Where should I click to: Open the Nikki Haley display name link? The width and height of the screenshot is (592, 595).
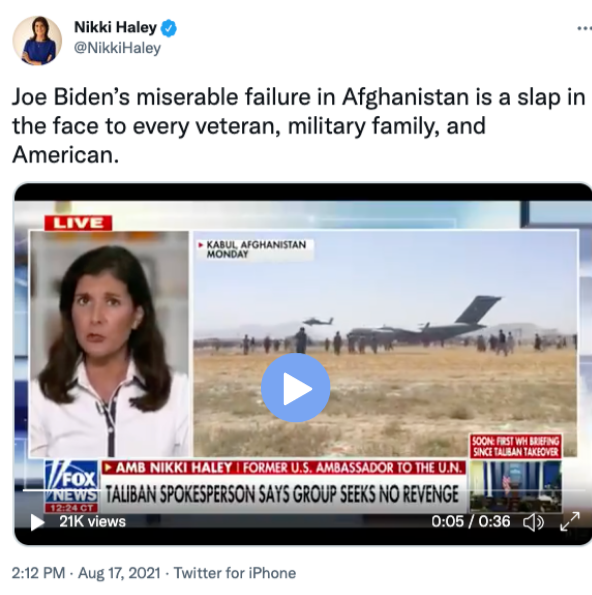(115, 27)
